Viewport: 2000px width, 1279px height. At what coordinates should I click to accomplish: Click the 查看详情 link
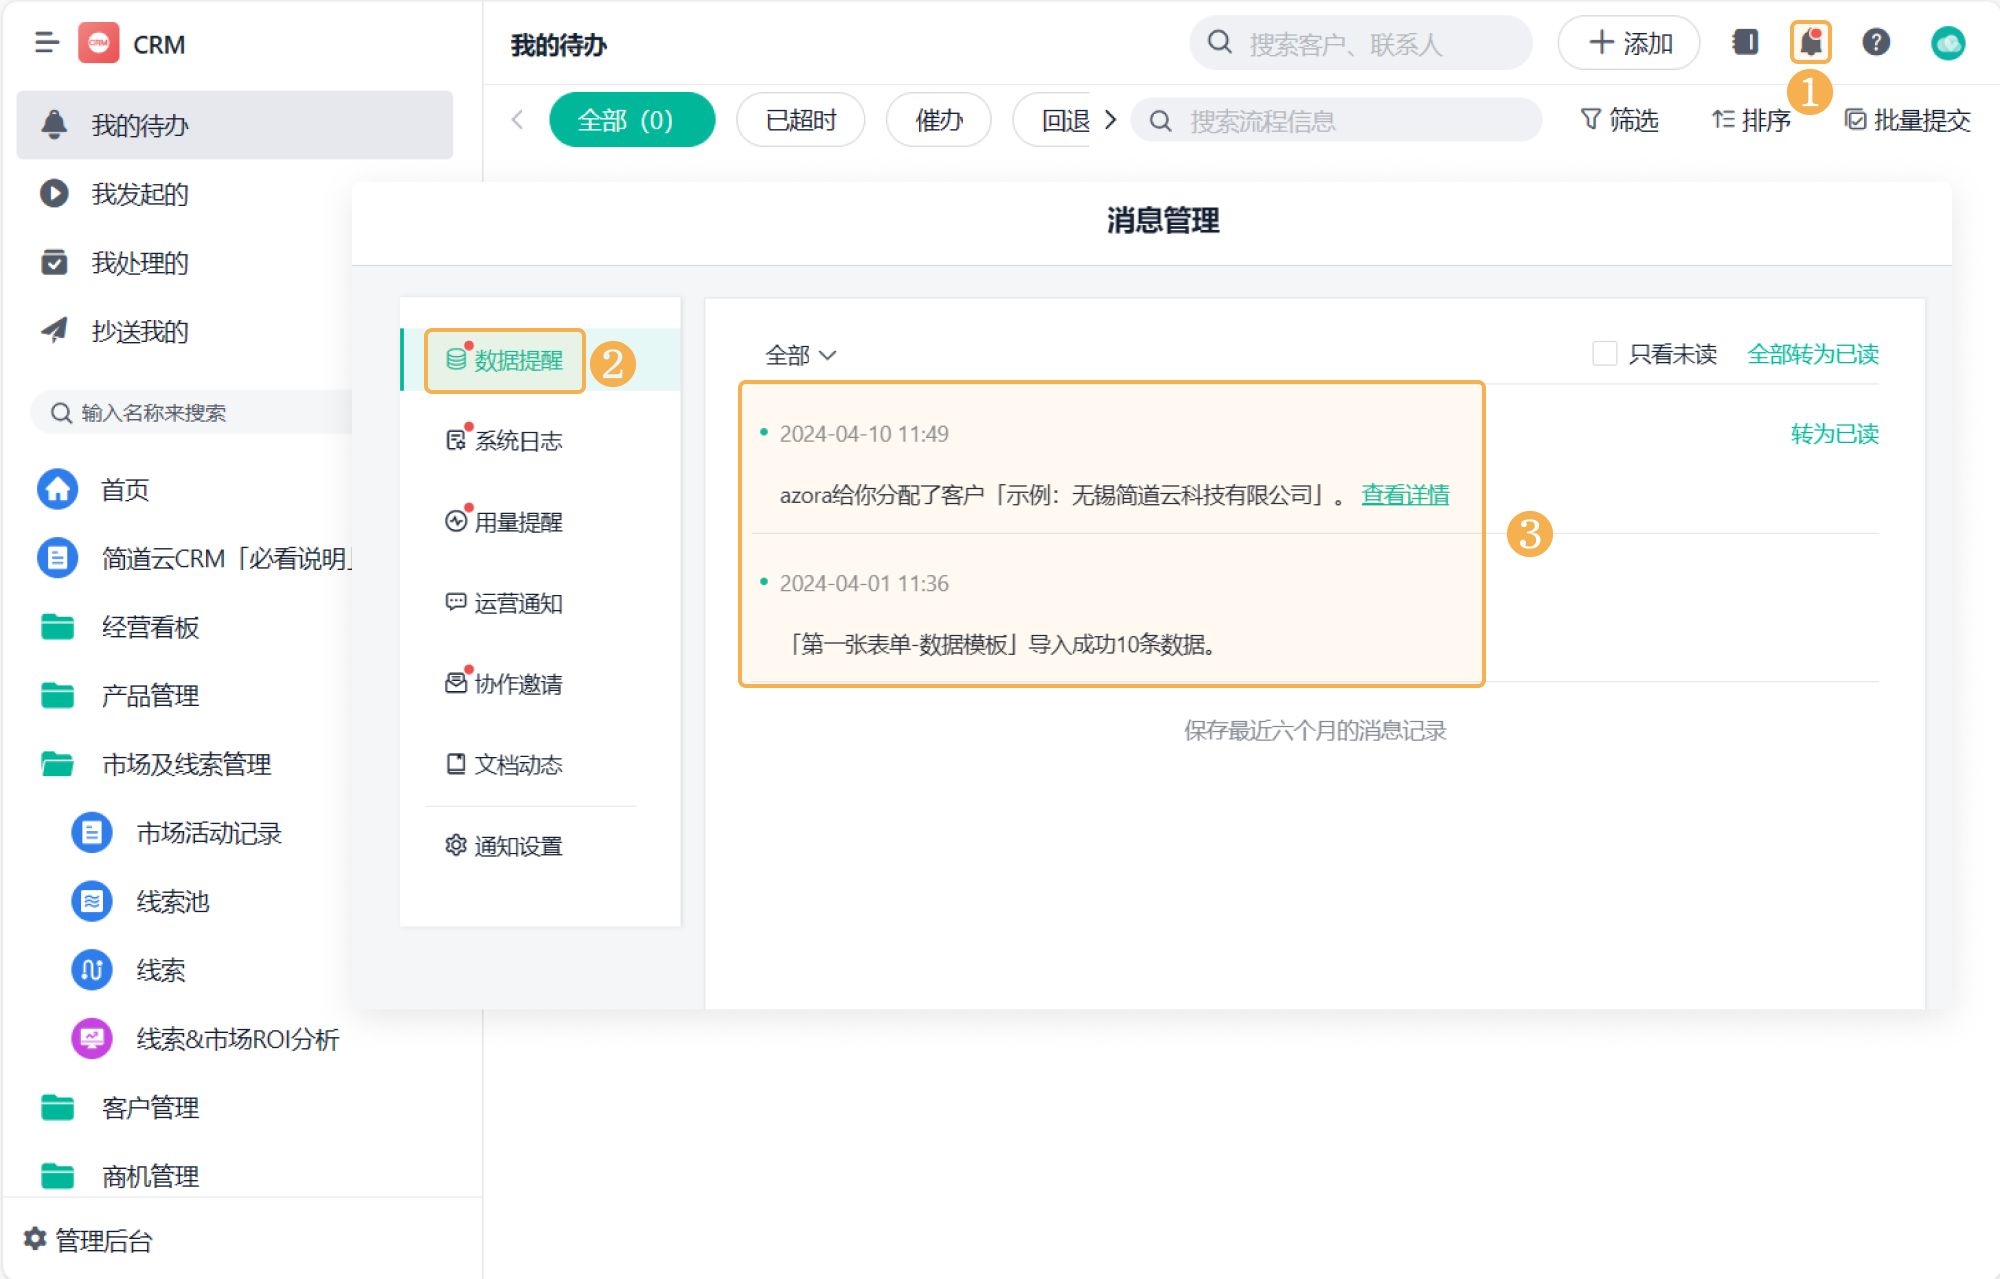click(x=1404, y=494)
